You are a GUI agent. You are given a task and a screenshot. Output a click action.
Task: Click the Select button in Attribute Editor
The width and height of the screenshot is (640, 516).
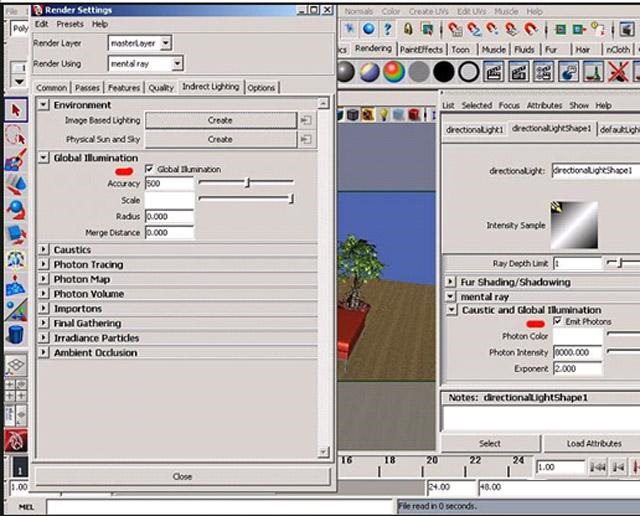pos(490,443)
